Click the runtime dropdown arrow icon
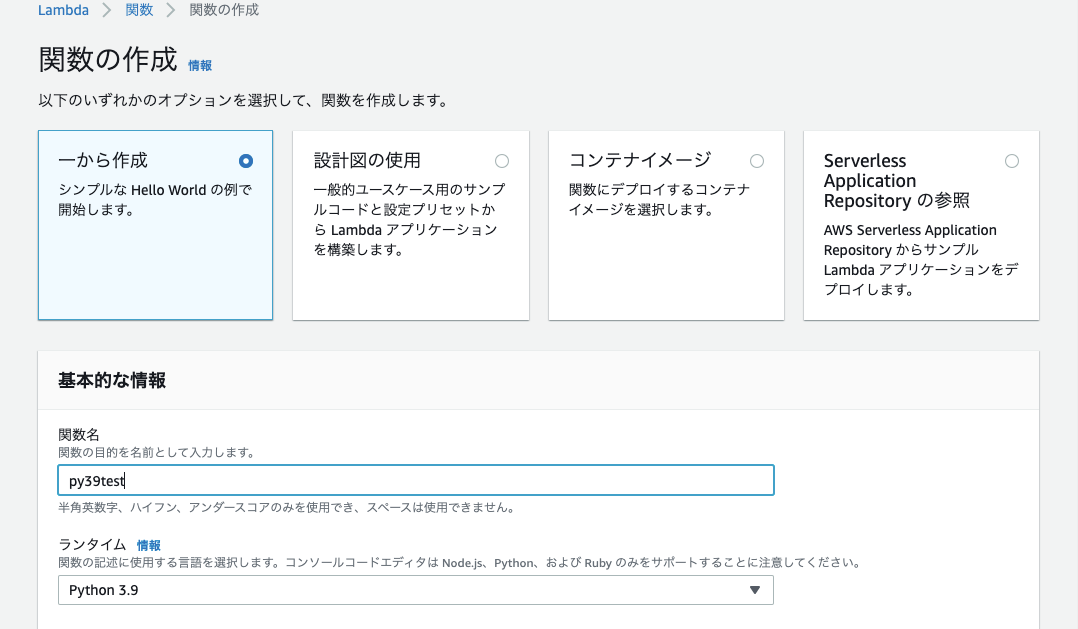The image size is (1078, 629). tap(755, 590)
